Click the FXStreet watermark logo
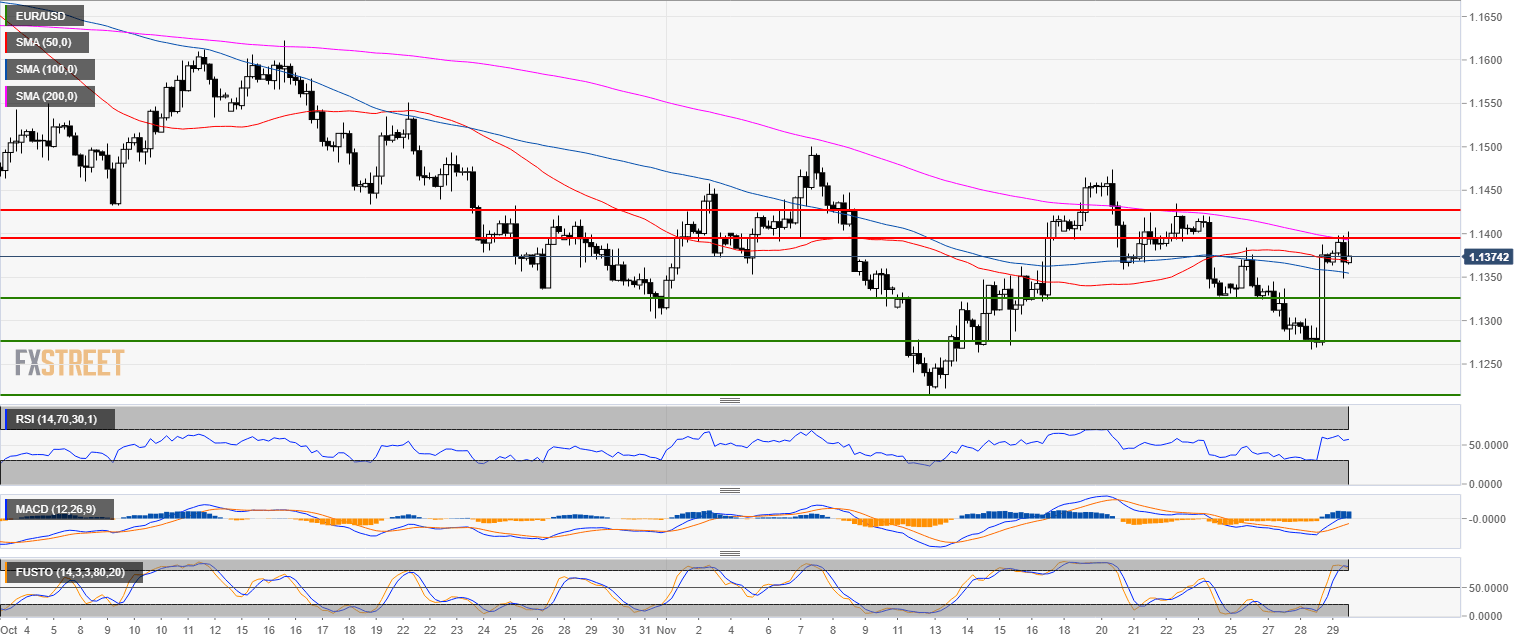1531x643 pixels. coord(70,362)
